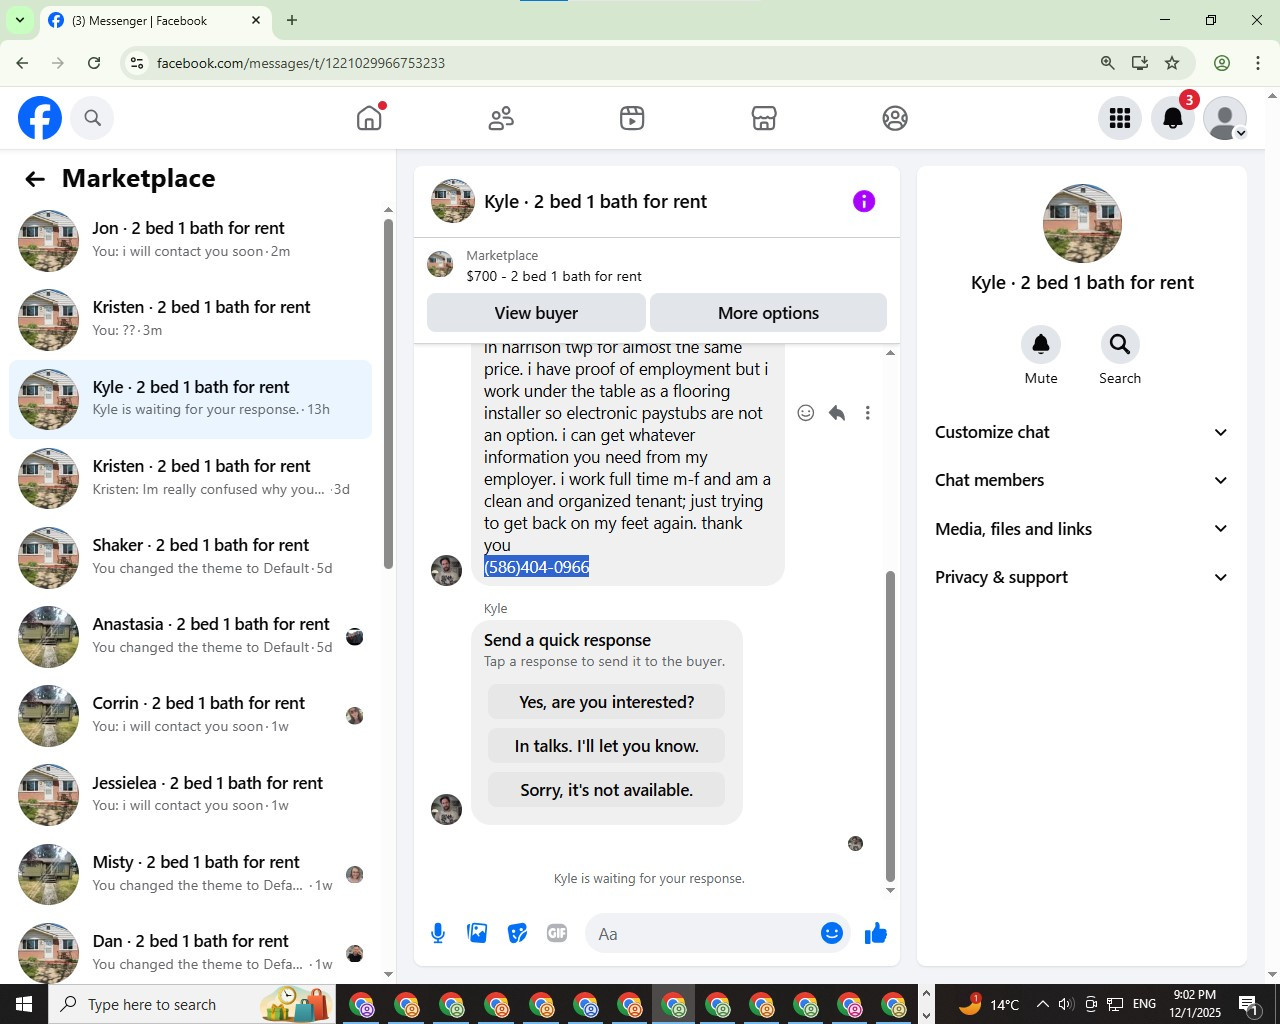1280x1024 pixels.
Task: Open the Friends icon in top navigation
Action: (501, 118)
